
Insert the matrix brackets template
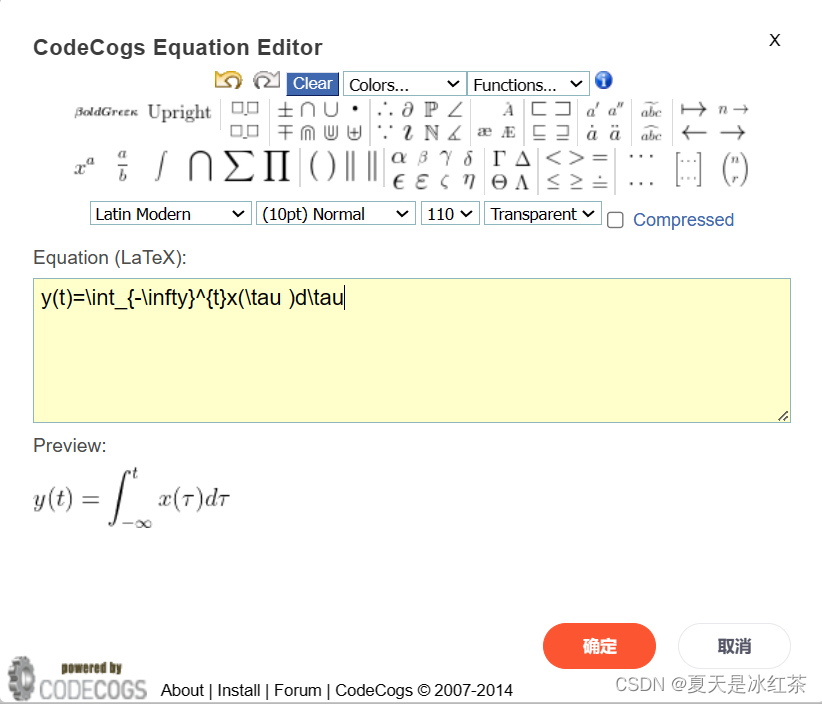688,170
